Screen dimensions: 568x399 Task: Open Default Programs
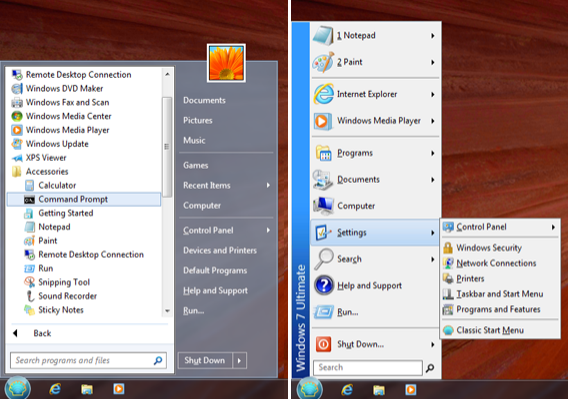click(215, 270)
